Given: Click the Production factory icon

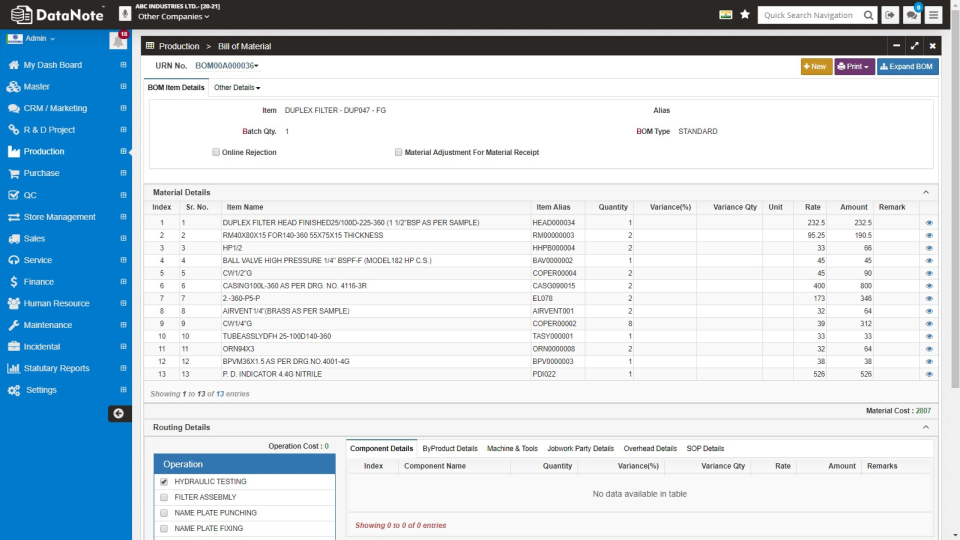Looking at the screenshot, I should 13,152.
